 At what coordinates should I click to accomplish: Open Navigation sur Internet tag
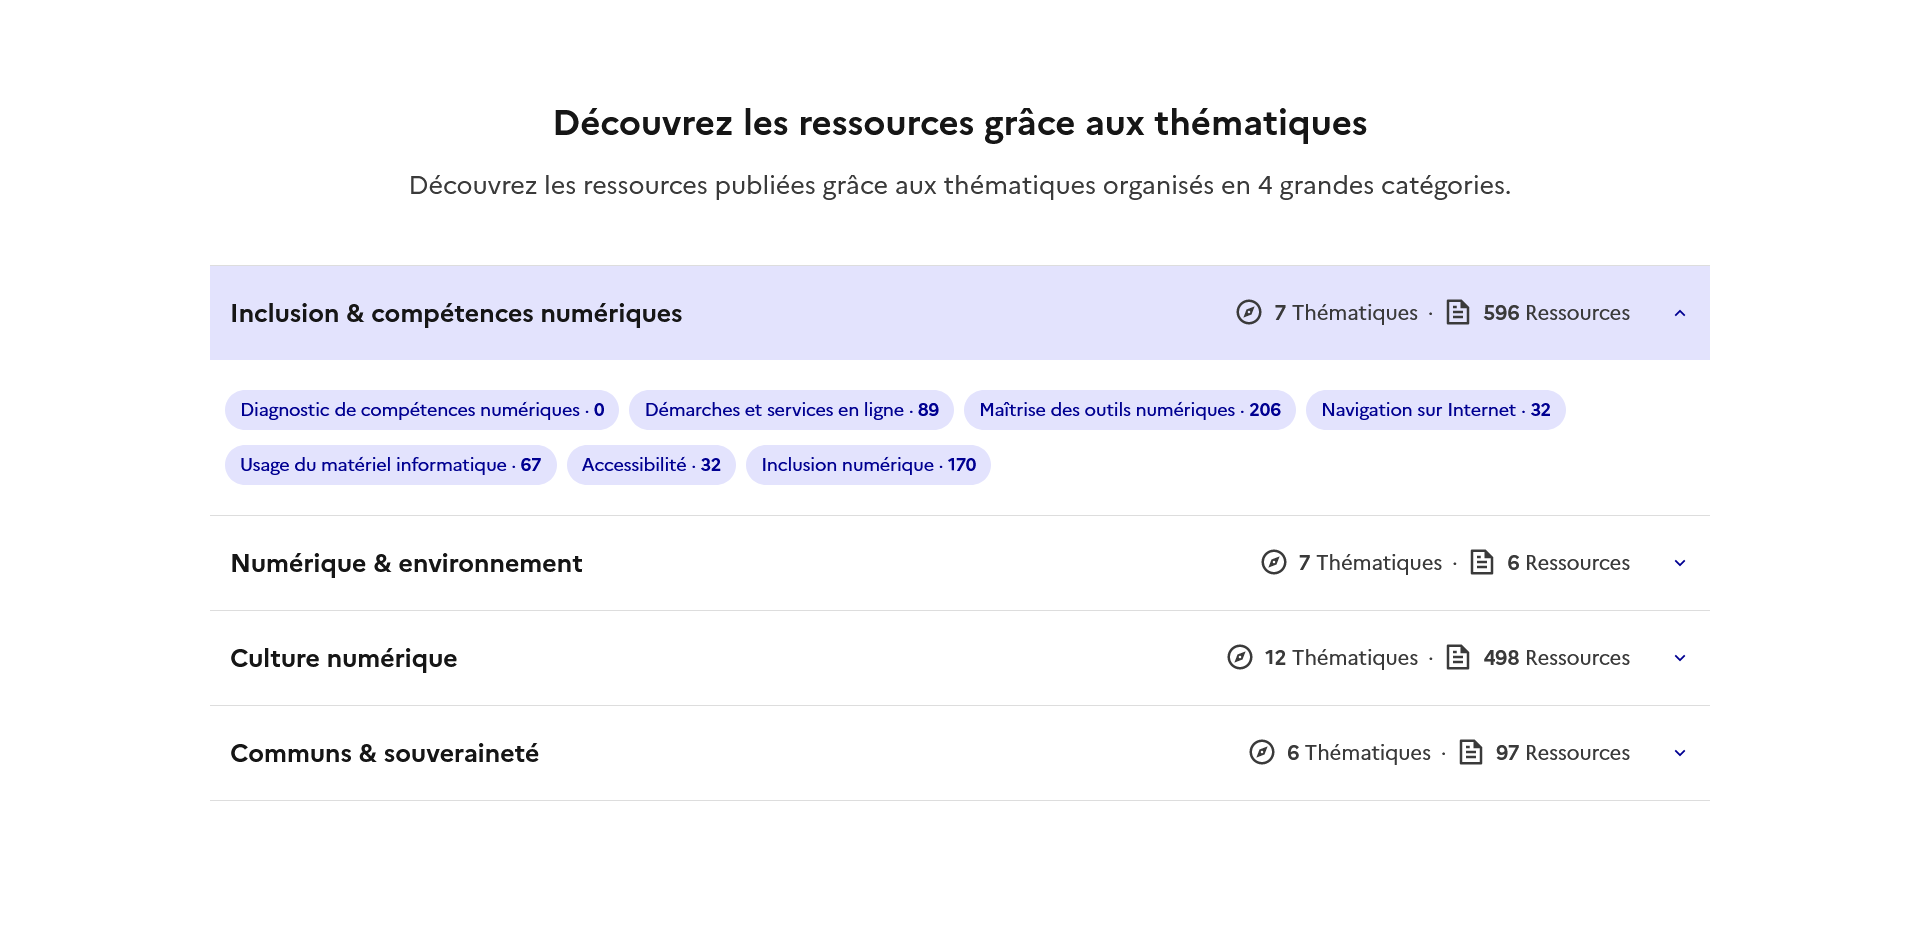tap(1435, 410)
